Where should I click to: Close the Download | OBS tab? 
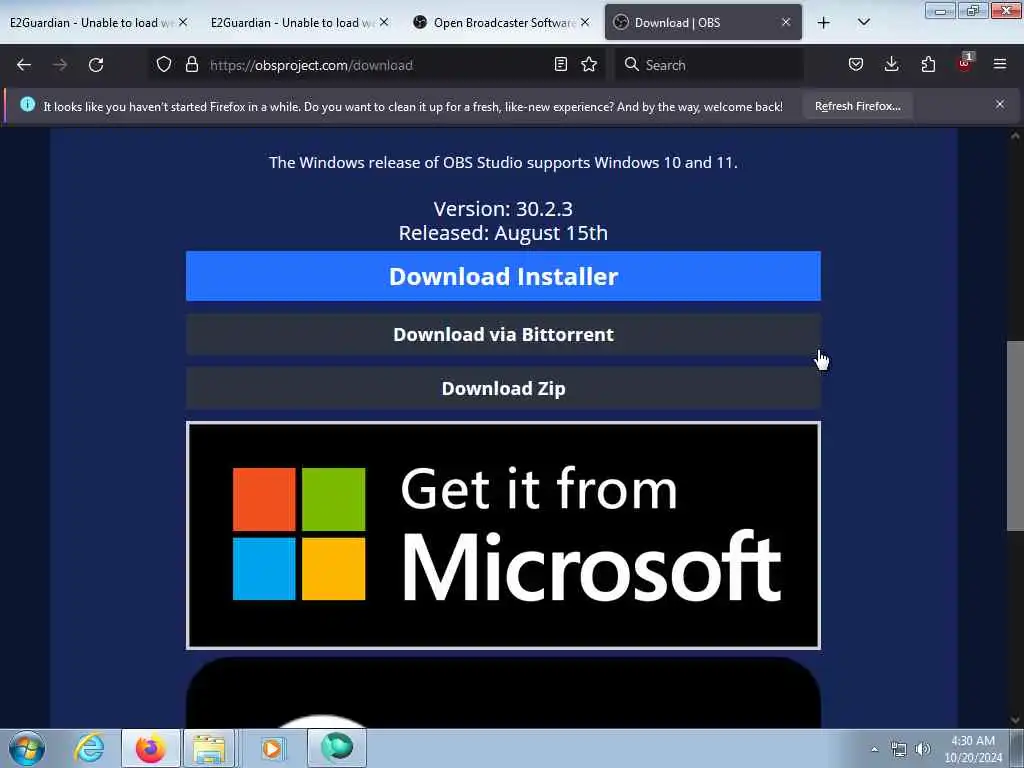pyautogui.click(x=786, y=23)
